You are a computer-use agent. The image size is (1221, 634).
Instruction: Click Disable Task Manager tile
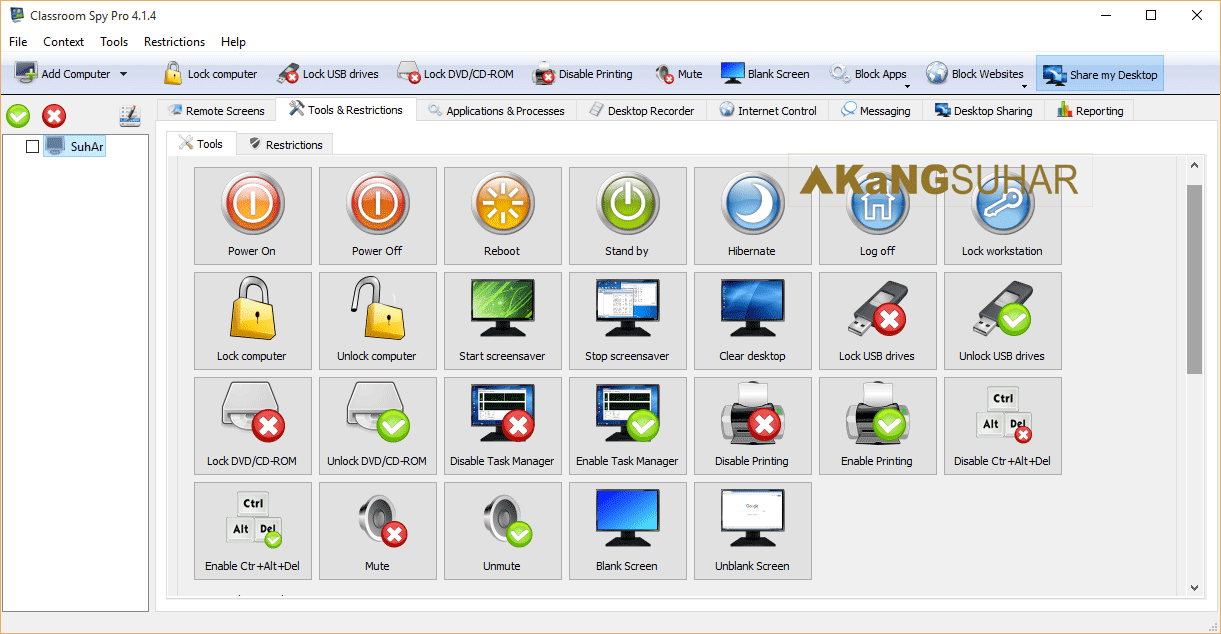point(502,425)
